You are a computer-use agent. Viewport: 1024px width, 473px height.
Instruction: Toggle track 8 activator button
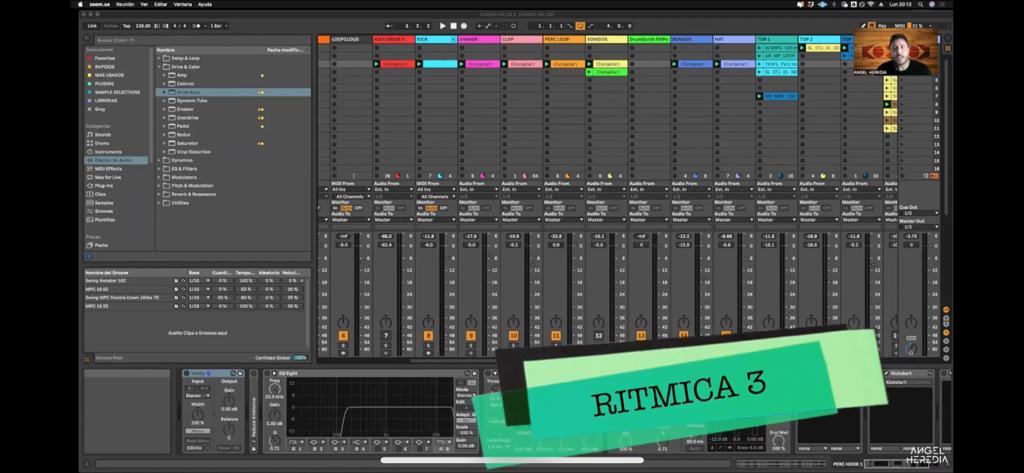coord(428,336)
